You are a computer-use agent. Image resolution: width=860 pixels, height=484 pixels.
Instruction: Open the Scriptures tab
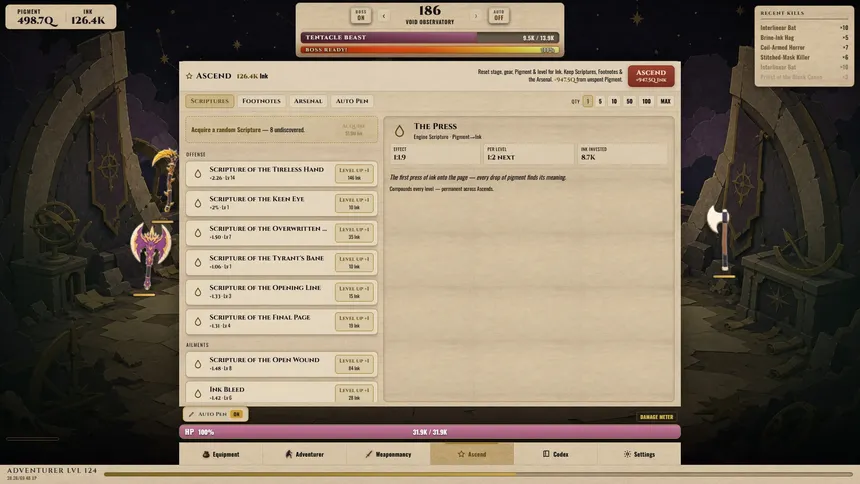(210, 101)
